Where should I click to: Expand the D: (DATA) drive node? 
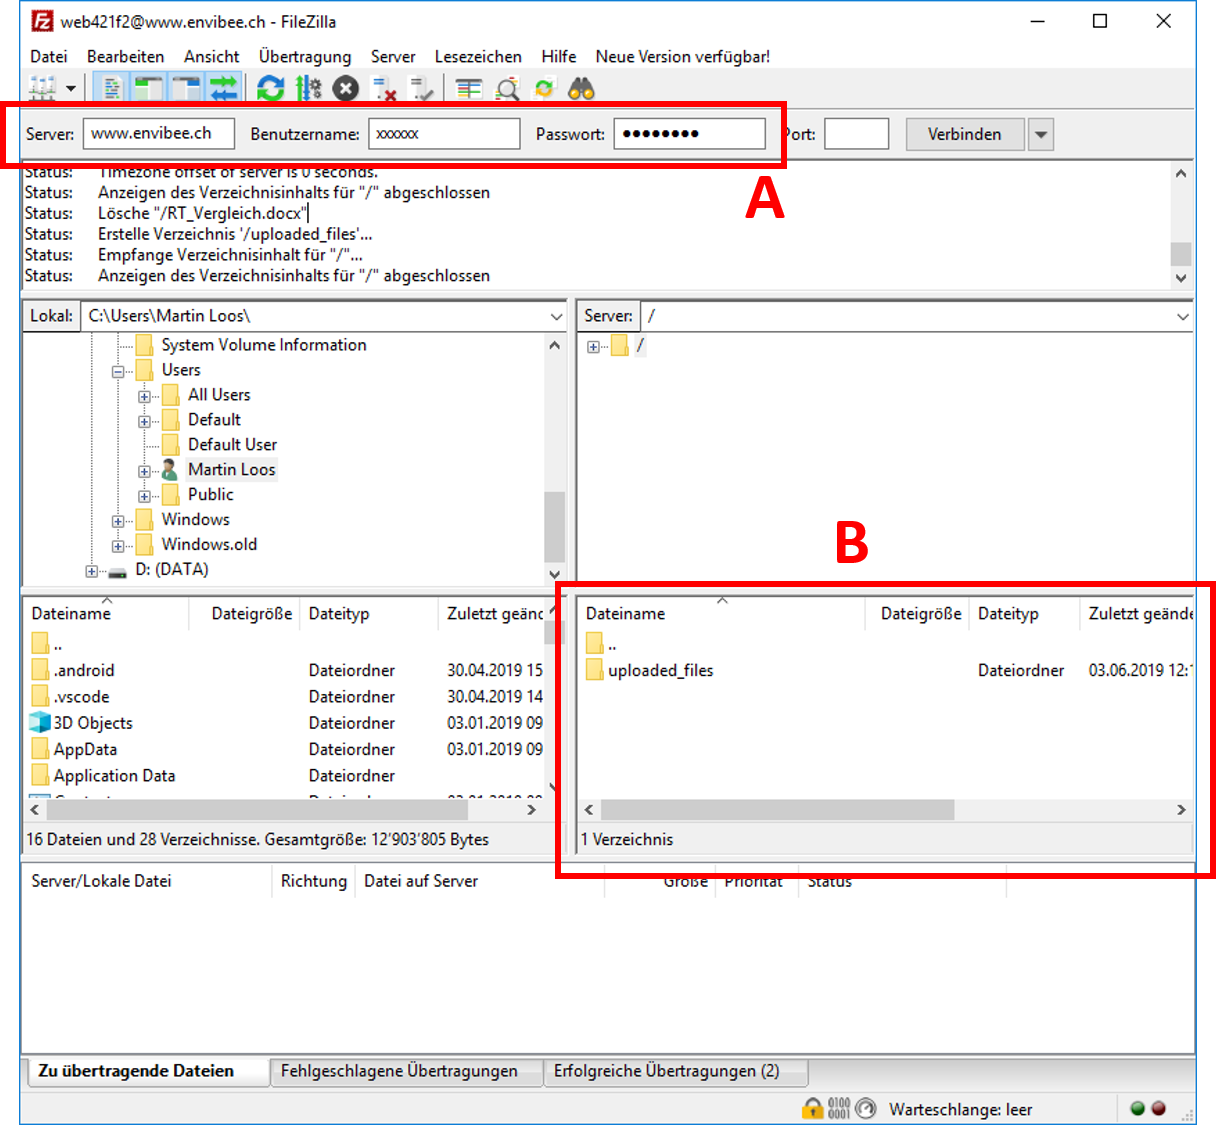pyautogui.click(x=92, y=571)
